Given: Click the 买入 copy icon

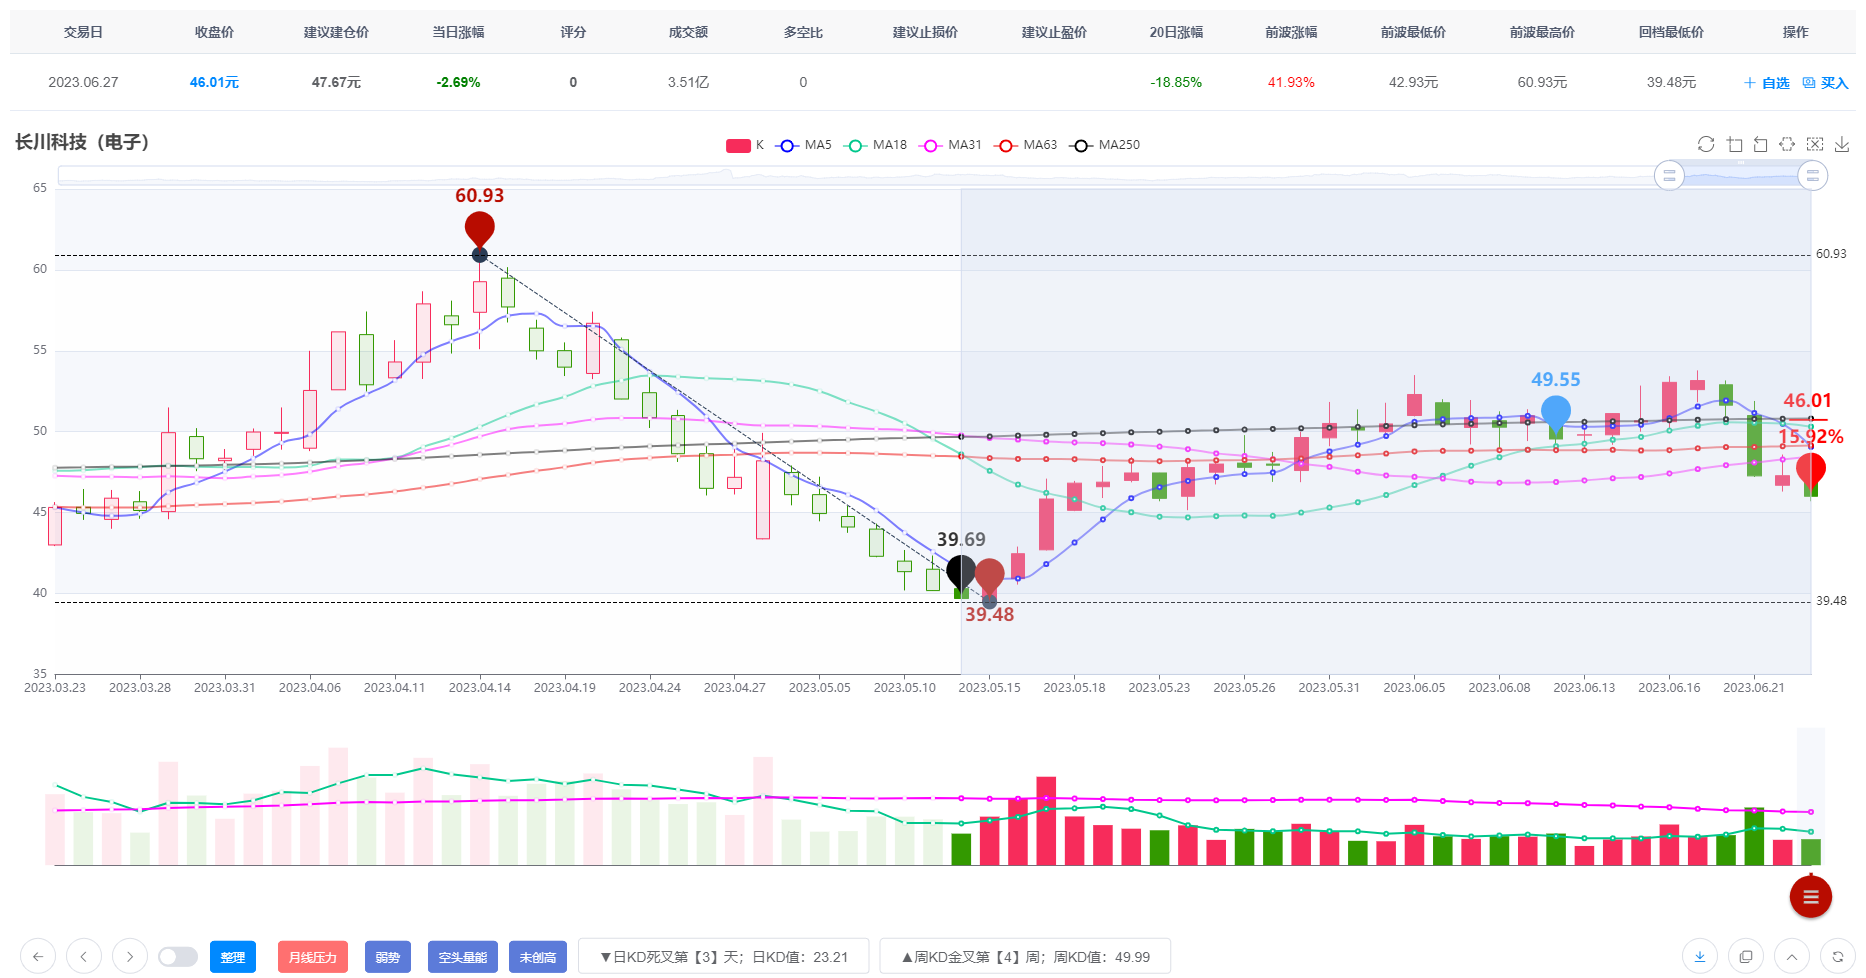Looking at the screenshot, I should [x=1808, y=83].
